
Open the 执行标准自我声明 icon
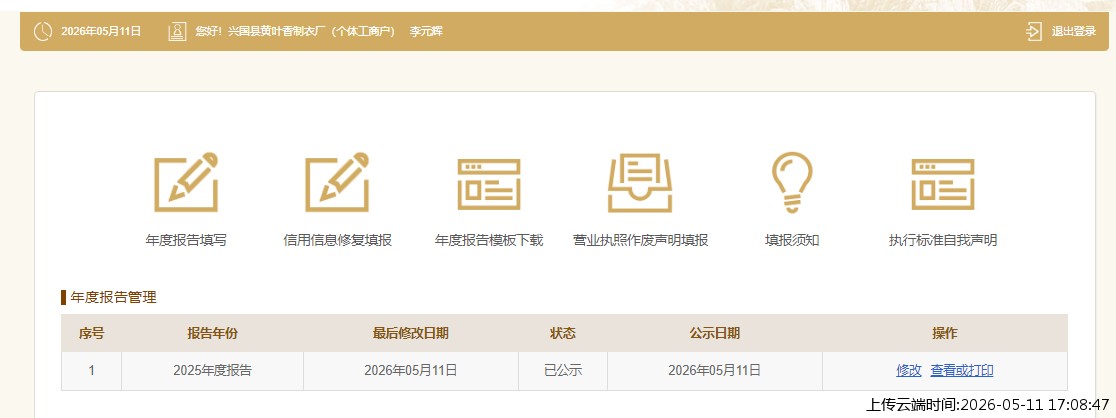tap(943, 184)
